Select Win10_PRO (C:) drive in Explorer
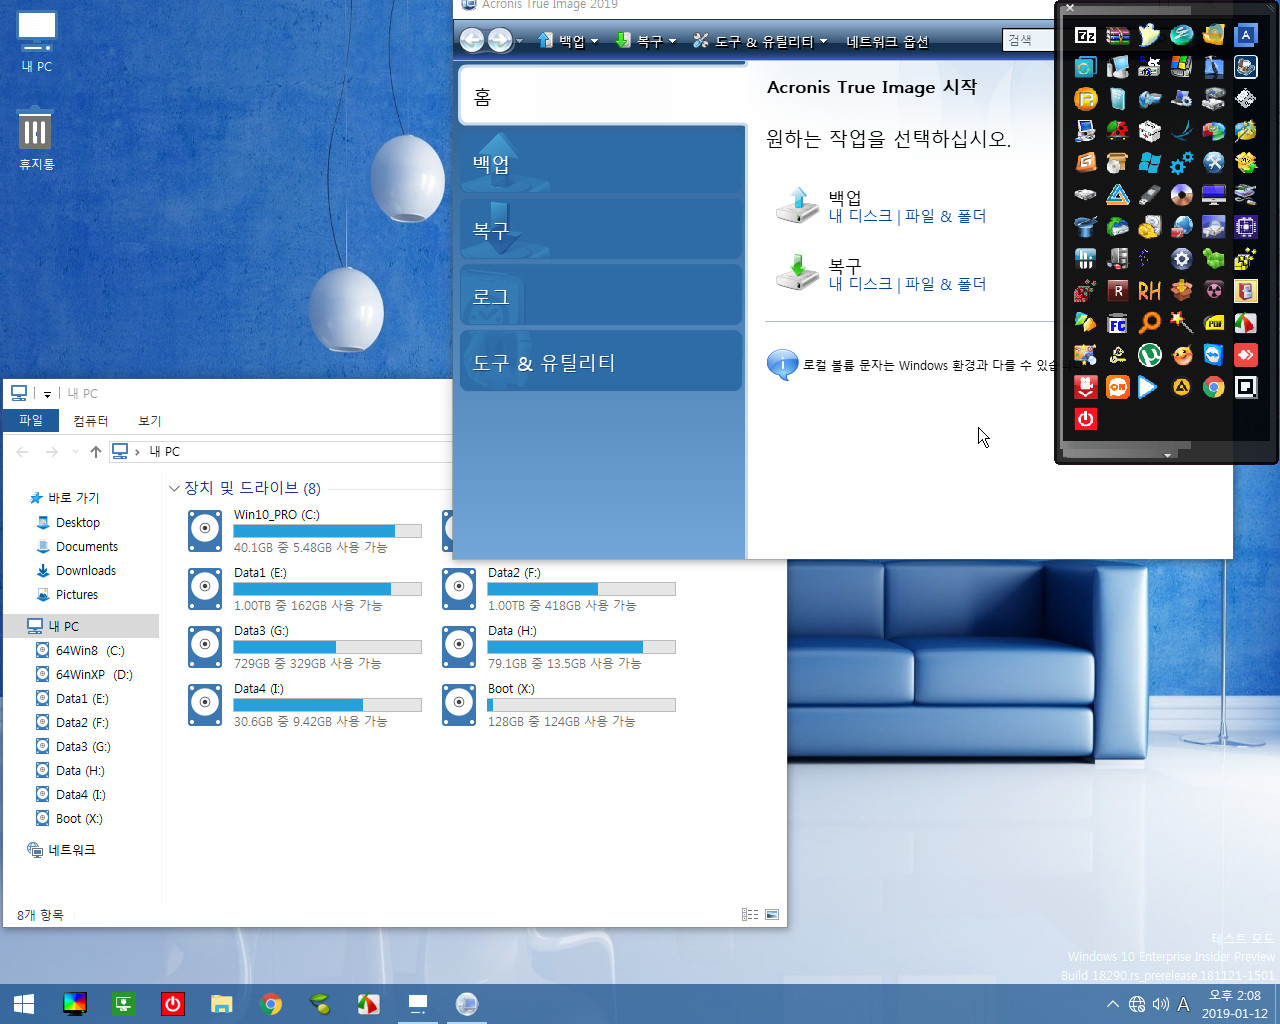 305,531
